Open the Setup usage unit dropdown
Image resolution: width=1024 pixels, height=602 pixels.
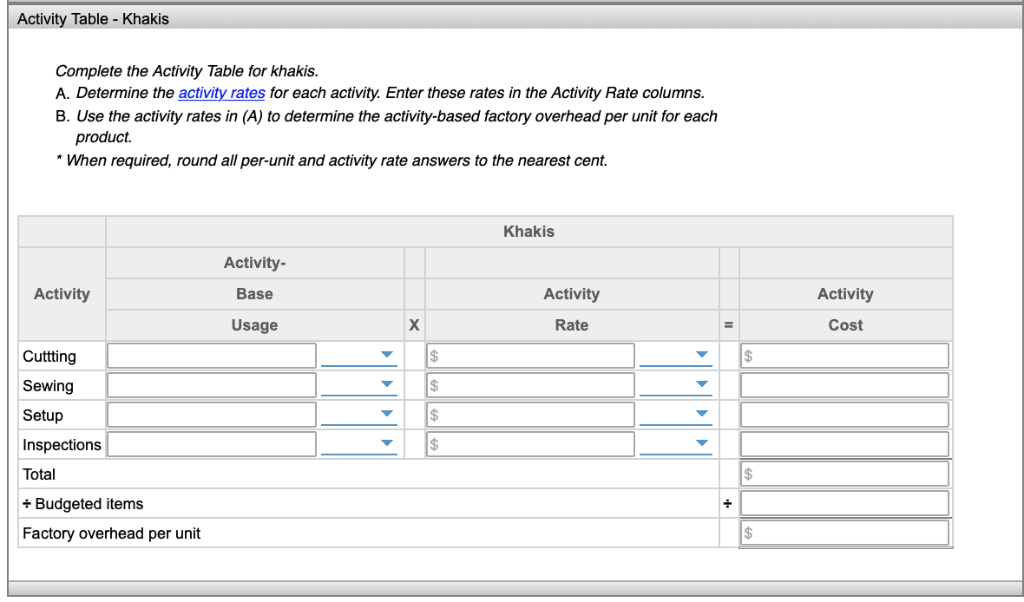pos(359,415)
